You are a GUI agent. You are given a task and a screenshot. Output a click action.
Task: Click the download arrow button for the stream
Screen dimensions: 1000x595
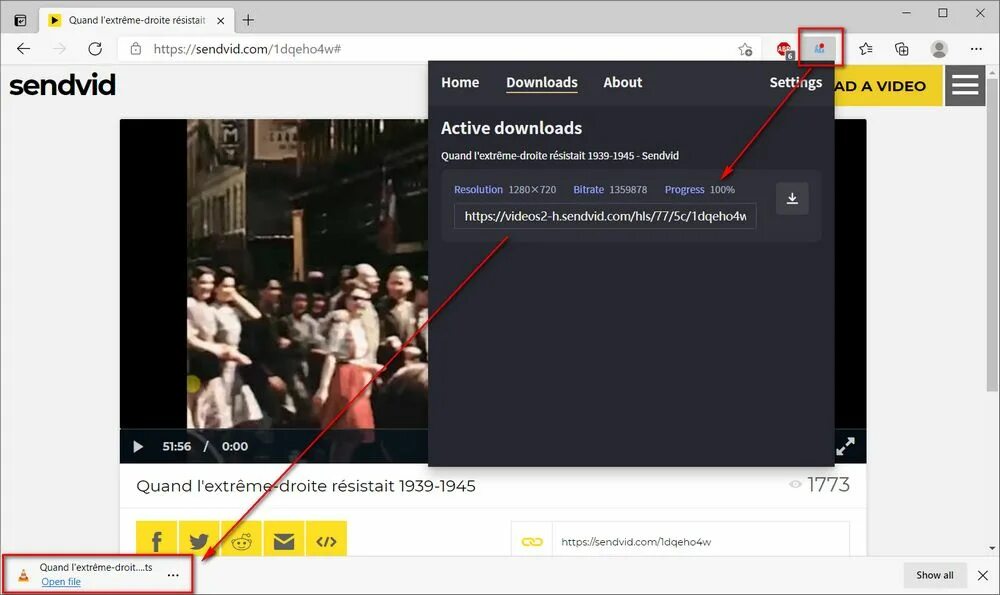tap(792, 198)
